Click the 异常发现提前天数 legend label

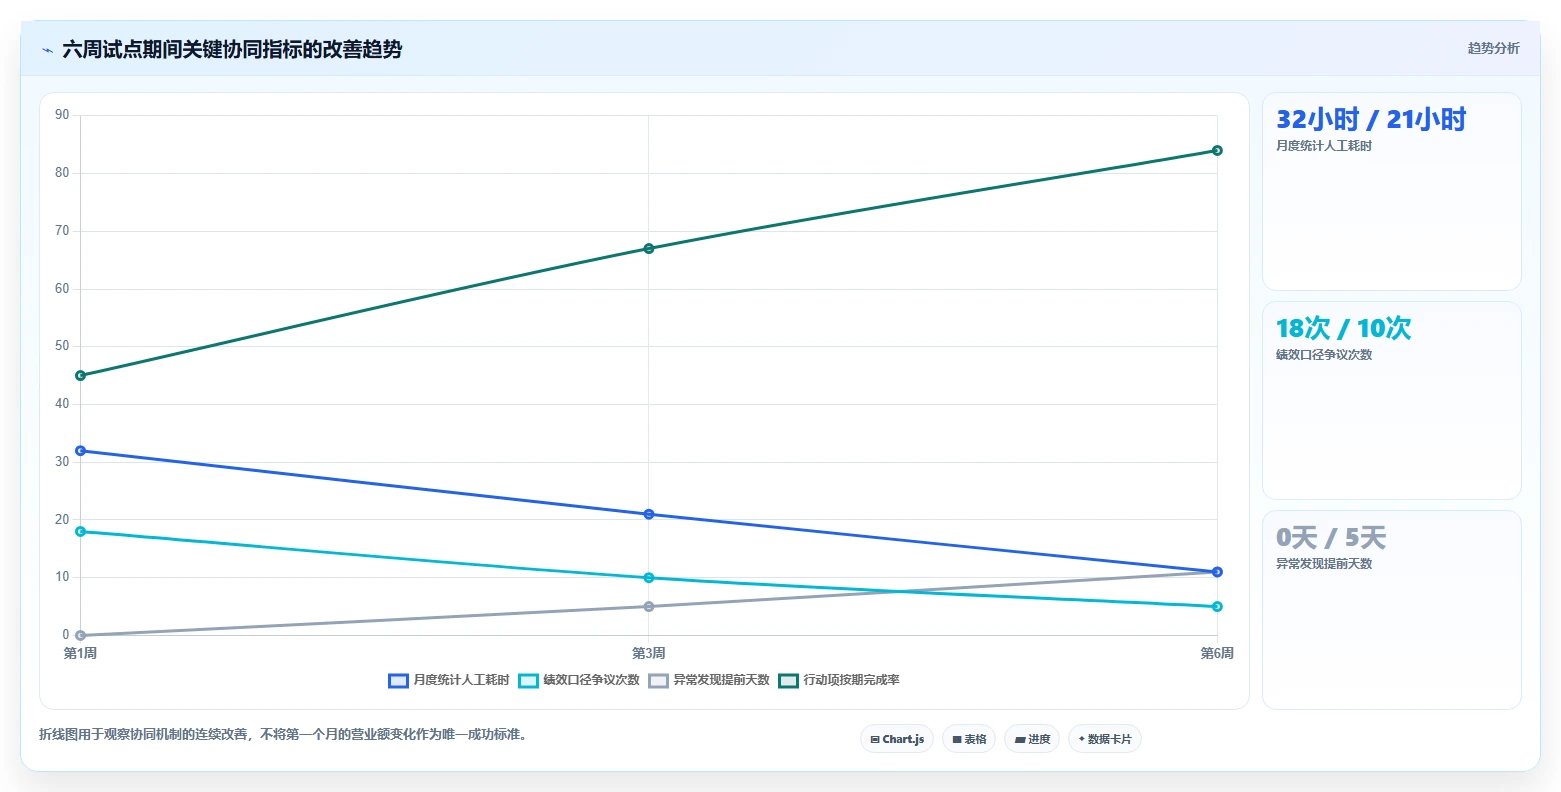pyautogui.click(x=721, y=680)
